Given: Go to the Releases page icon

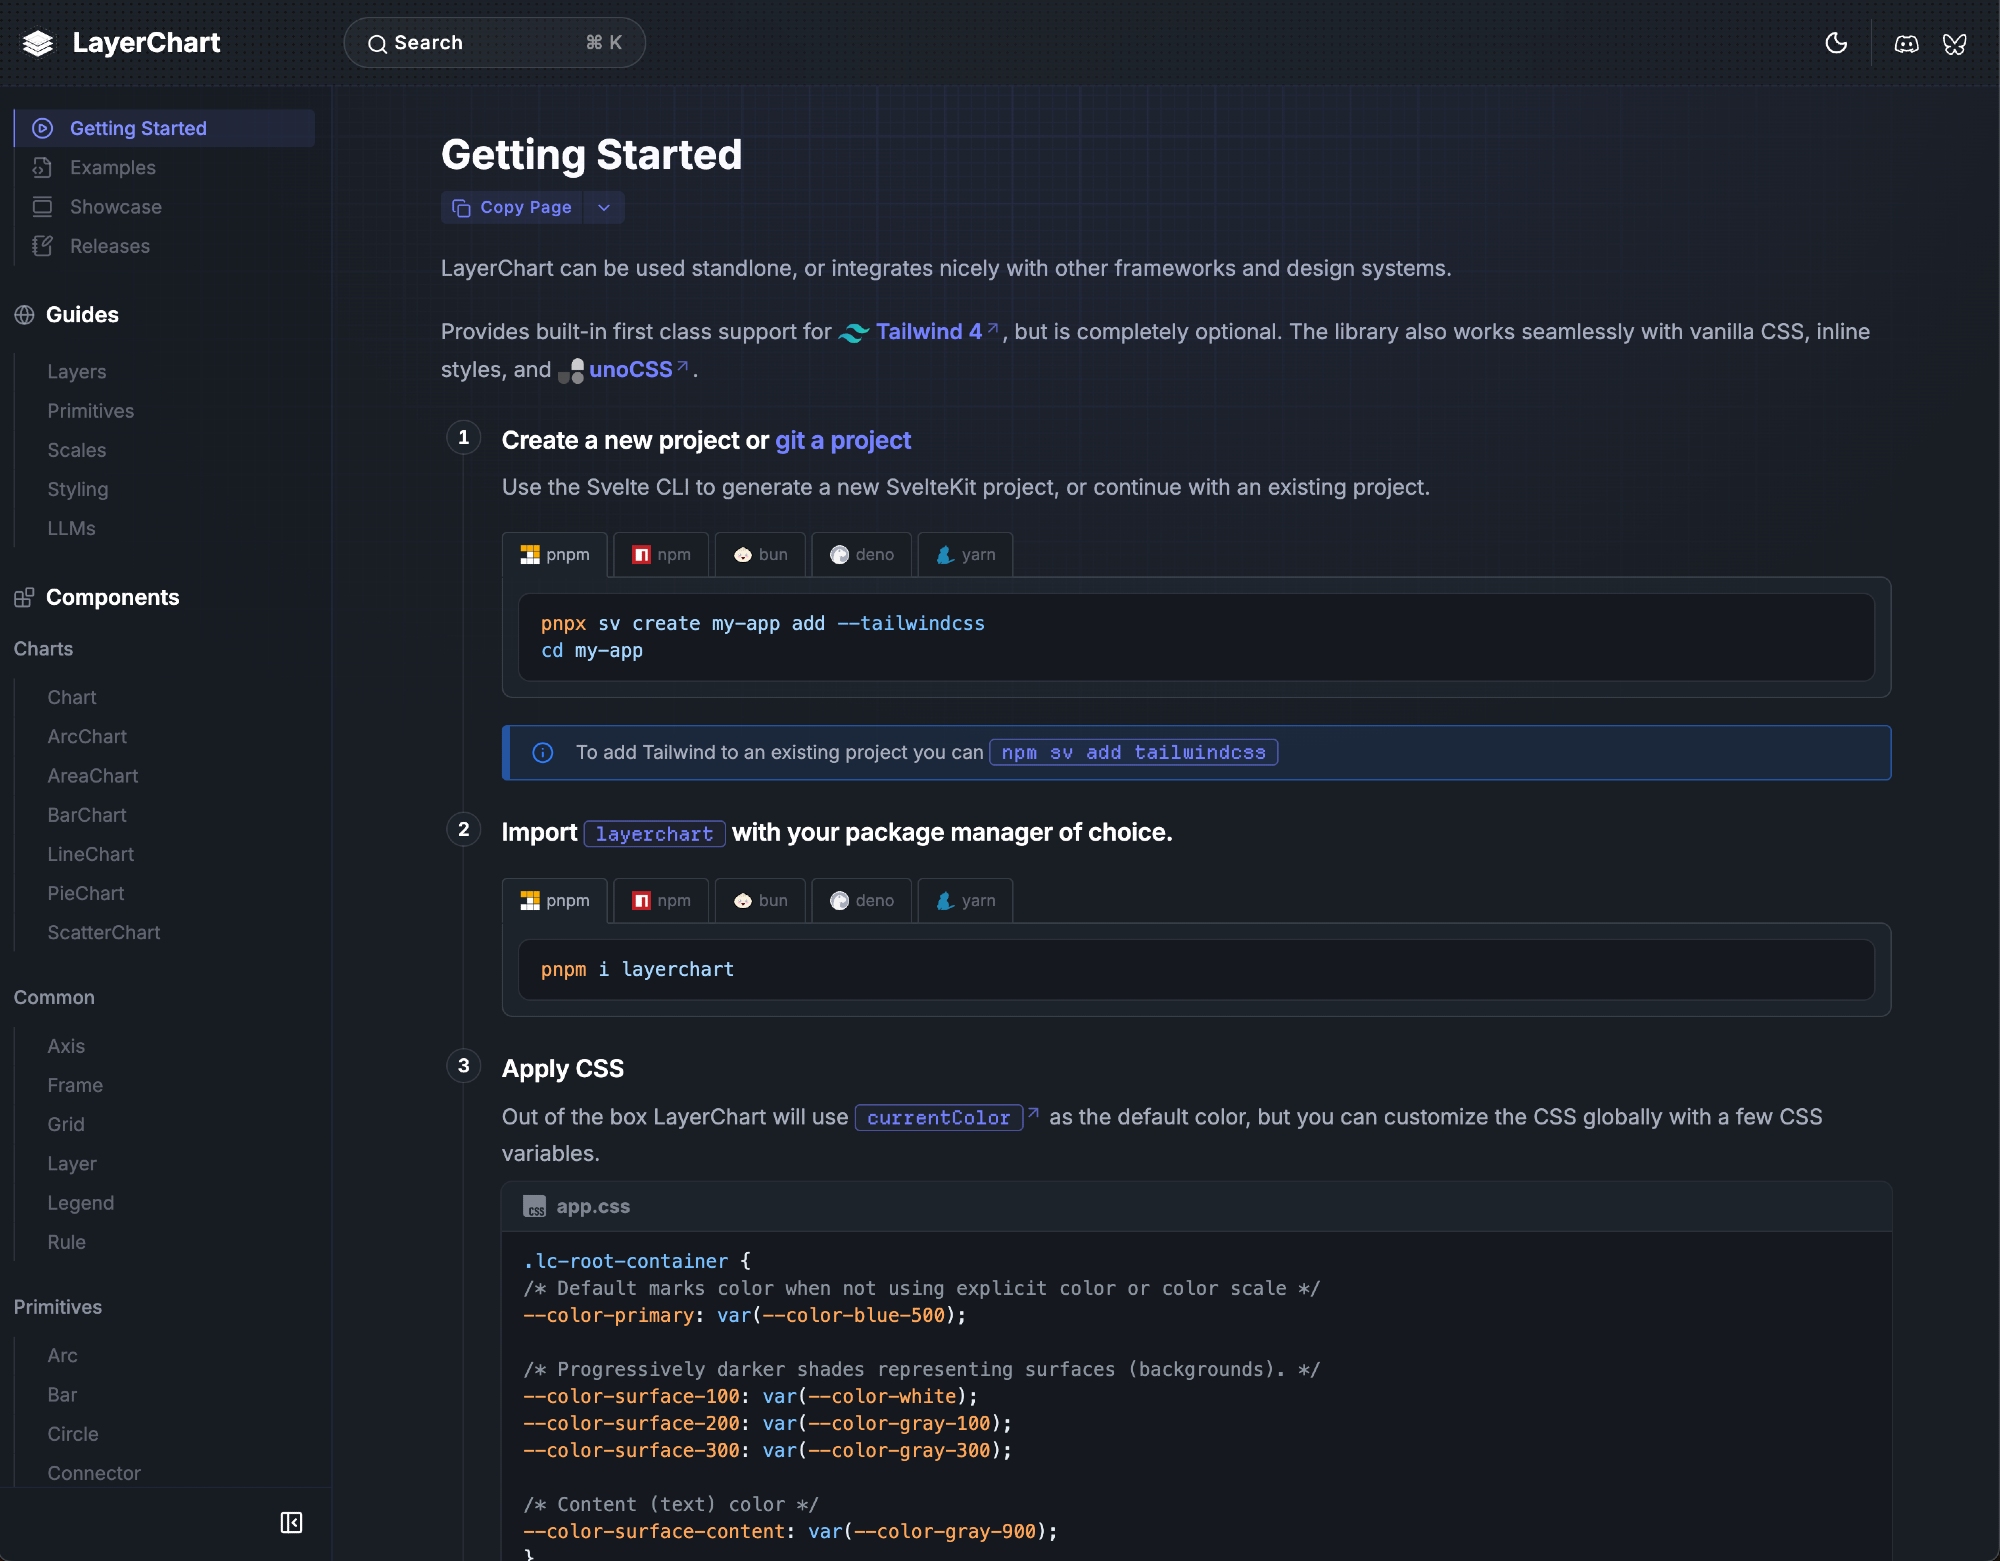Looking at the screenshot, I should pos(42,246).
